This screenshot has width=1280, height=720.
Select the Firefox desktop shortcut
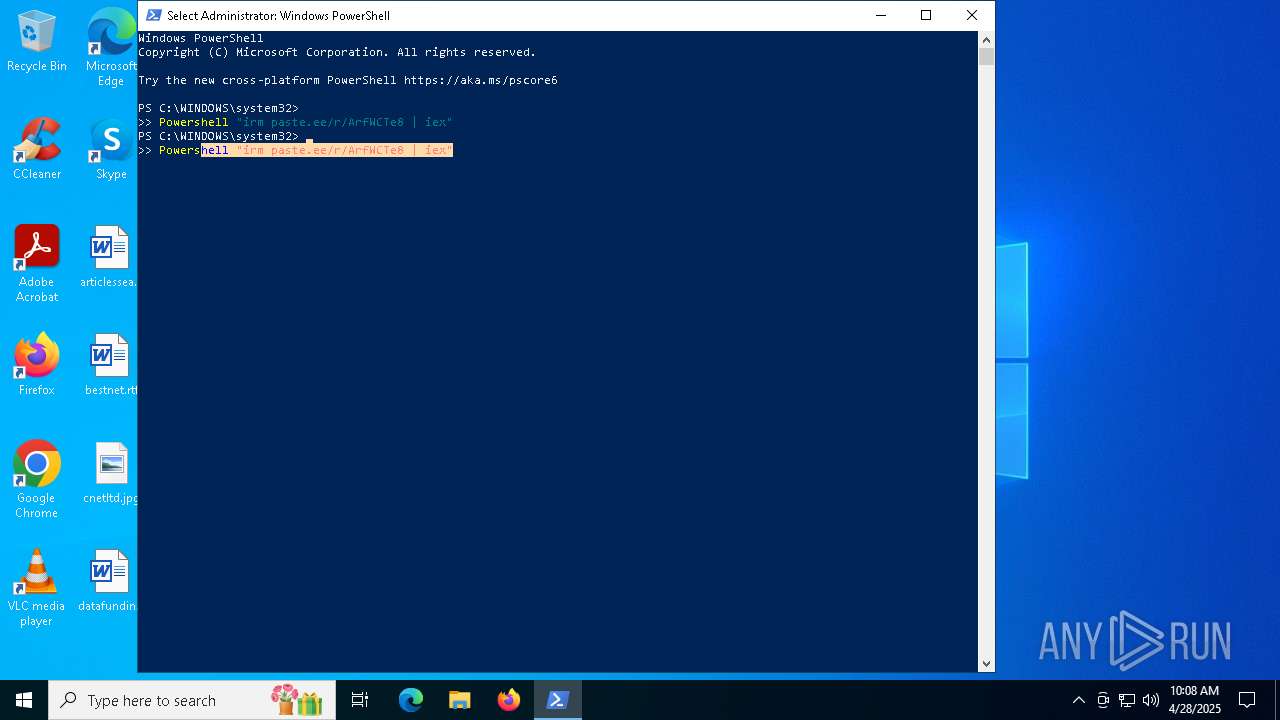click(37, 365)
